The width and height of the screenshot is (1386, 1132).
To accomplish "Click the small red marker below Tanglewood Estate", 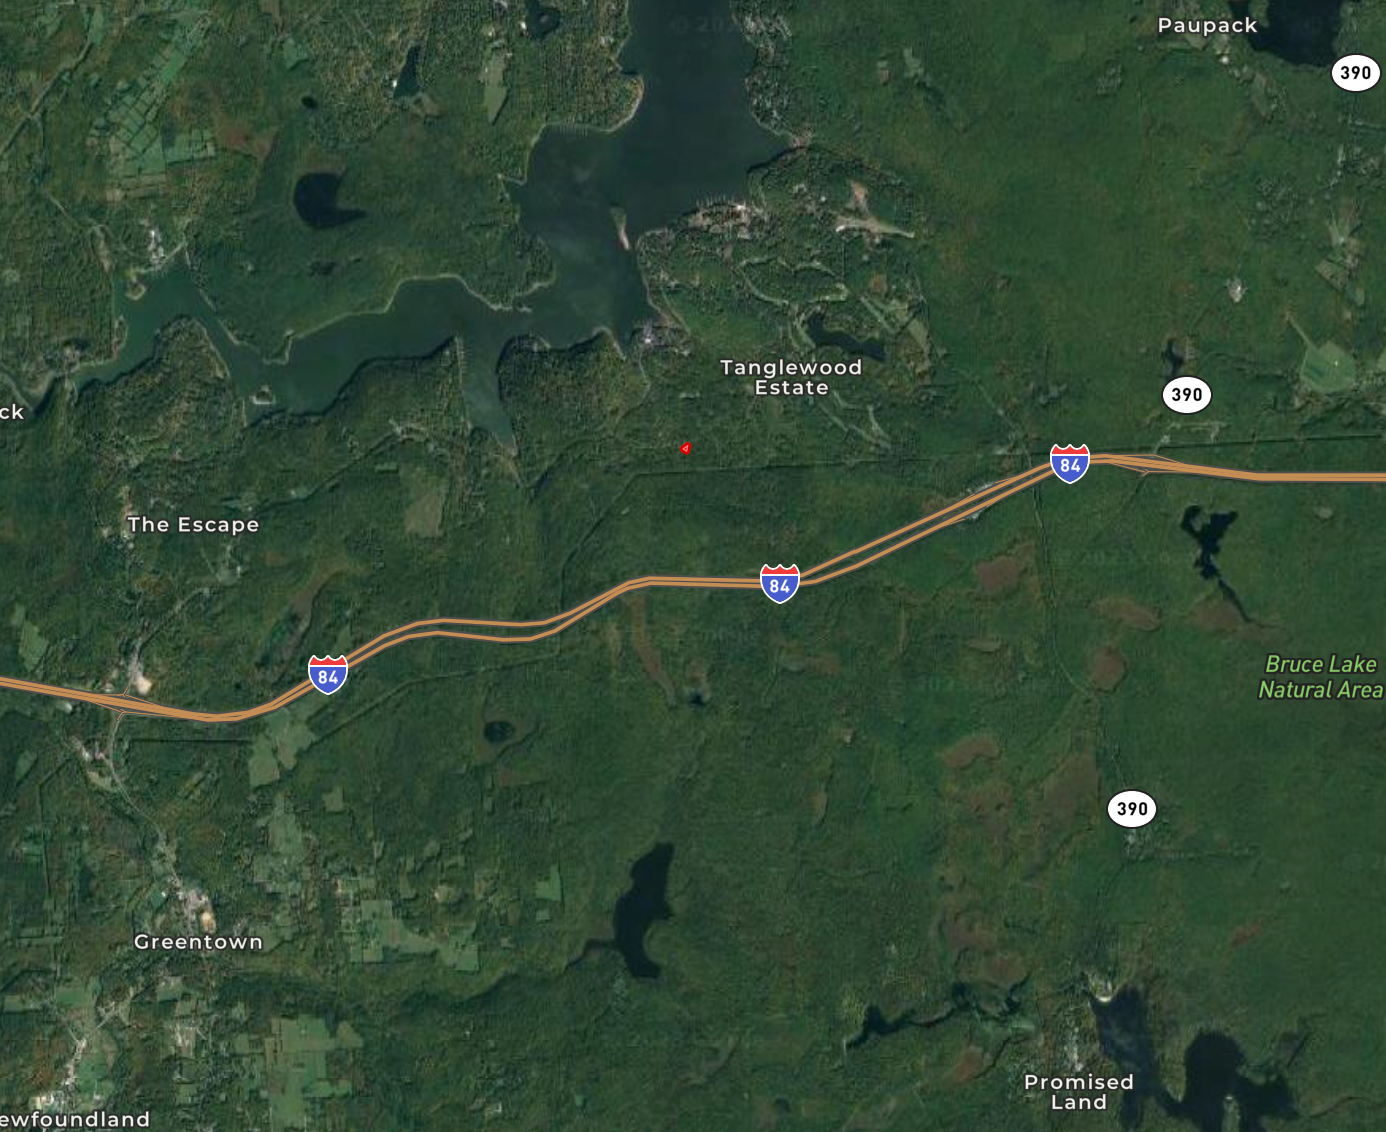I will point(685,449).
